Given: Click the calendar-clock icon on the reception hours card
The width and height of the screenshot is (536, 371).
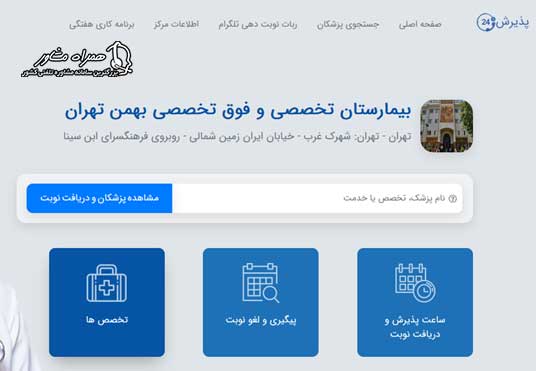Looking at the screenshot, I should pyautogui.click(x=415, y=282).
